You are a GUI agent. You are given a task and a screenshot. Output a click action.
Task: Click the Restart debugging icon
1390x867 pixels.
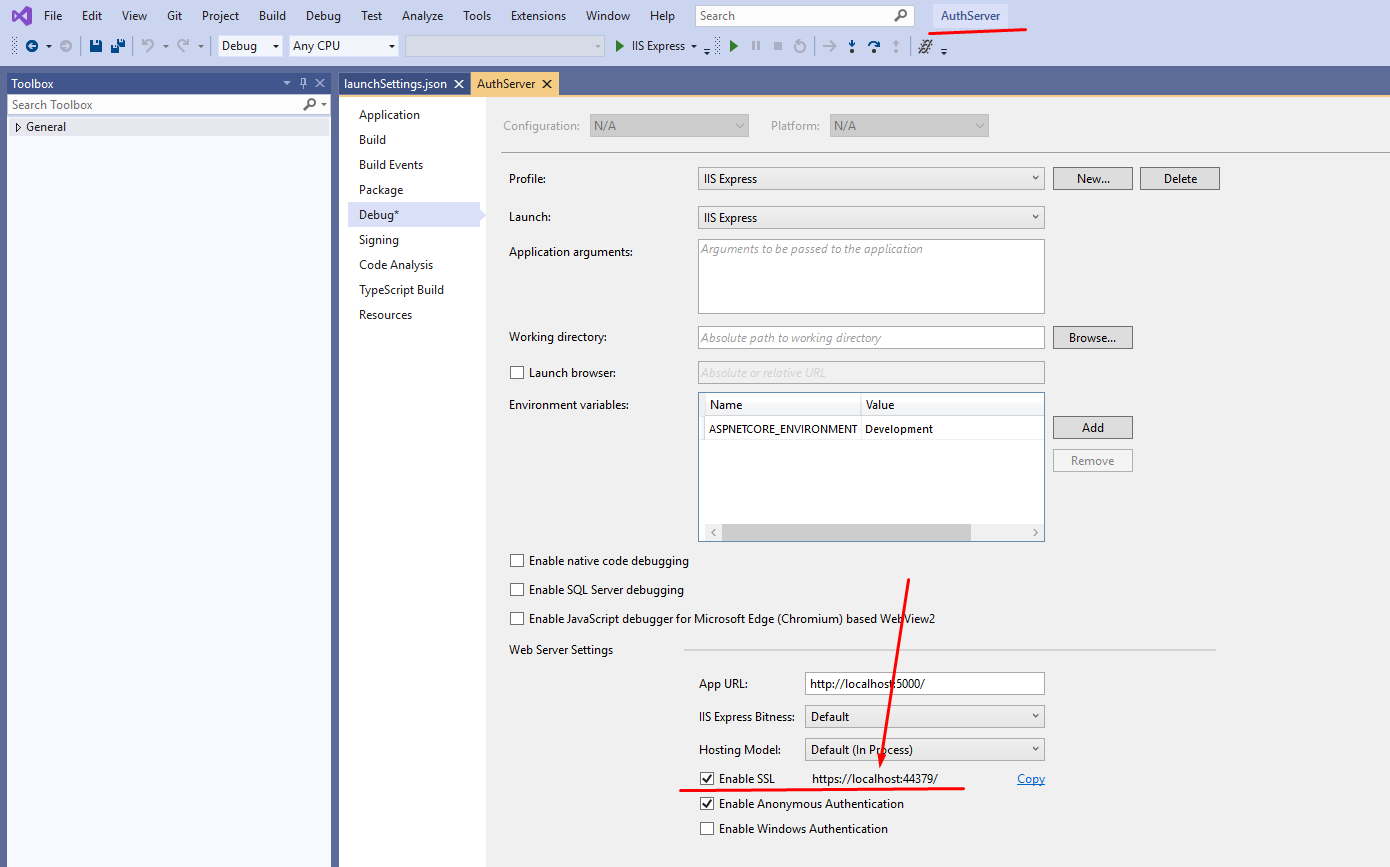coord(800,46)
